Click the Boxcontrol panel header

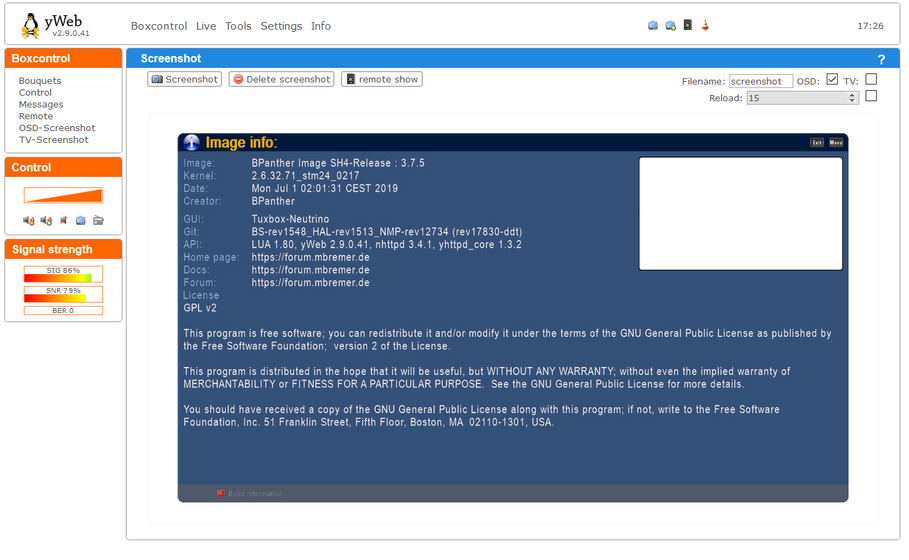tap(63, 59)
